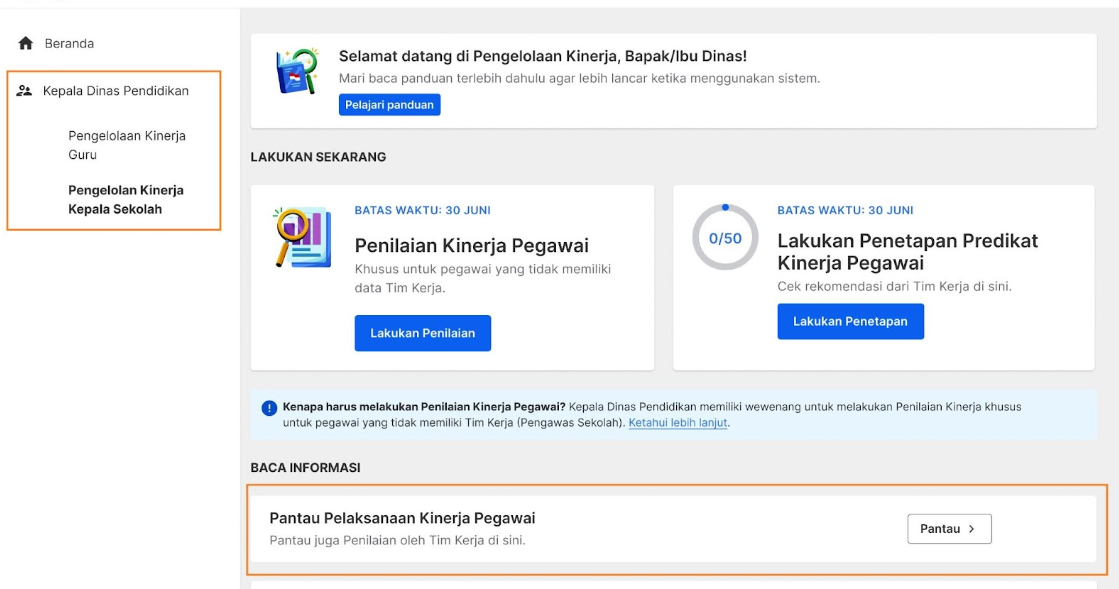The height and width of the screenshot is (589, 1119).
Task: Click the Pantau button
Action: click(x=949, y=529)
